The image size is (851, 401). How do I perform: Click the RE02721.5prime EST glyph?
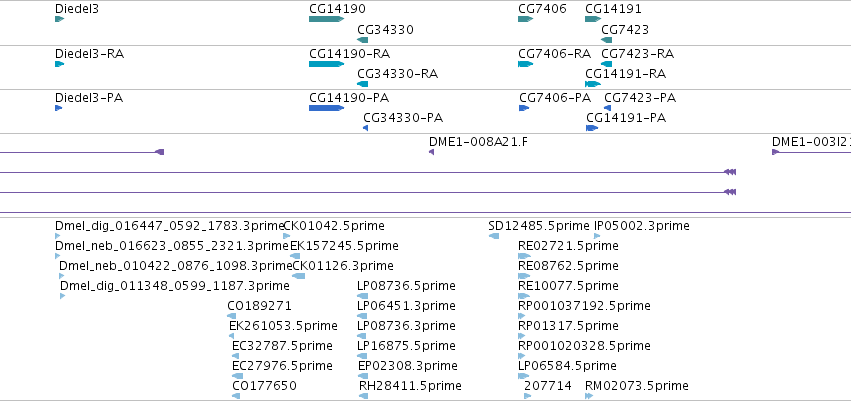click(x=524, y=256)
